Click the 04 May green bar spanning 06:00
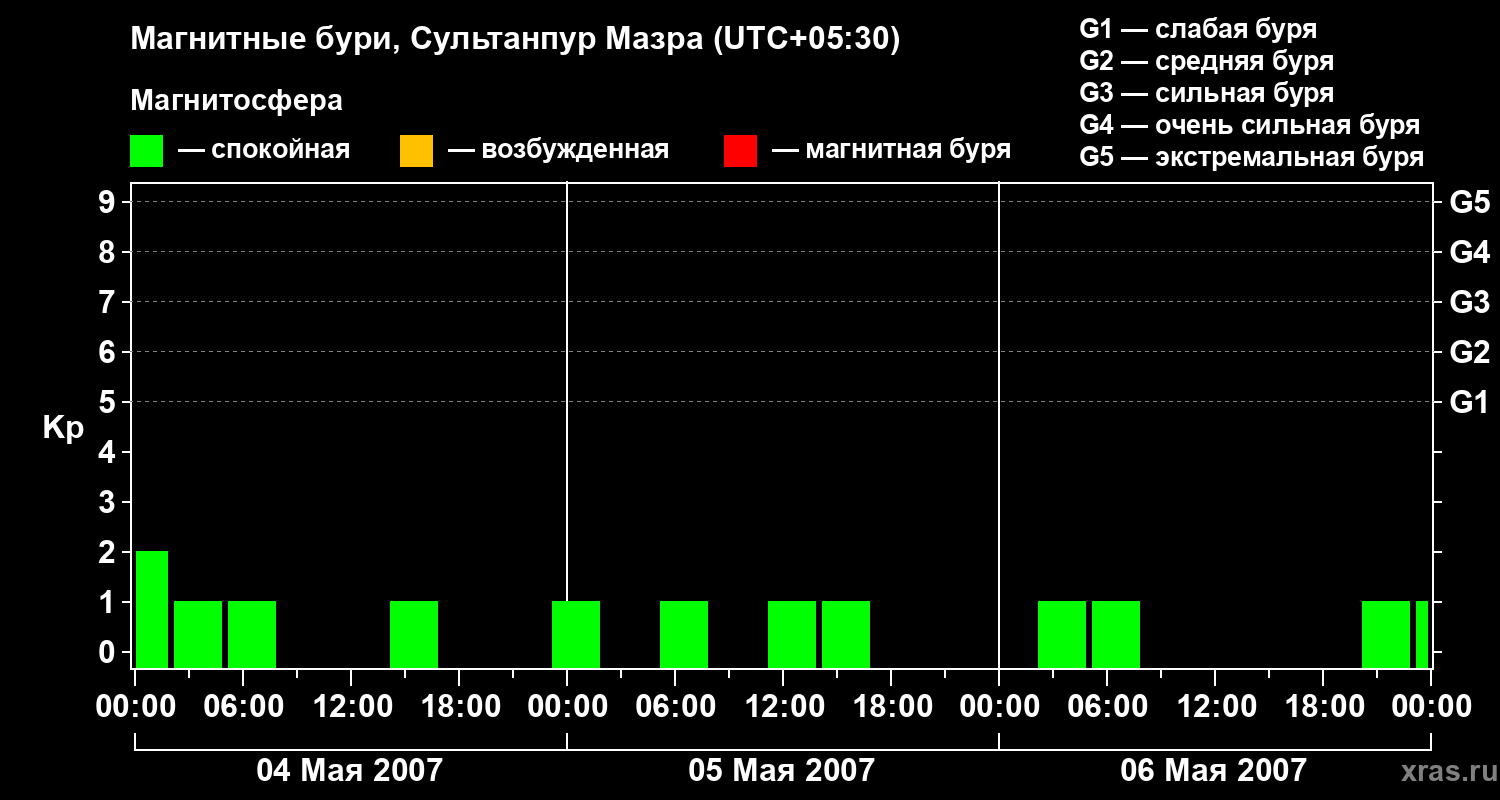Viewport: 1500px width, 800px height. coord(252,634)
